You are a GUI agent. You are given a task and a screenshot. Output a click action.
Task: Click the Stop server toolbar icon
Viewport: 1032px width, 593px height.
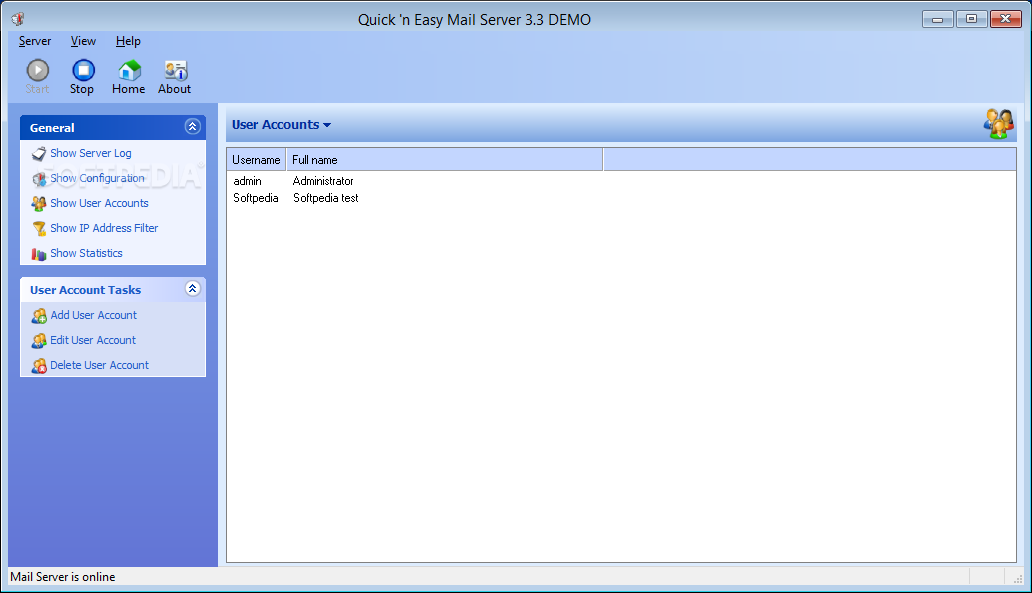point(83,70)
